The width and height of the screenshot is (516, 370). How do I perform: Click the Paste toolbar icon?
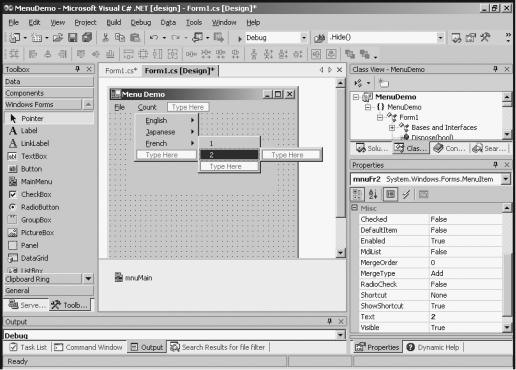pyautogui.click(x=134, y=38)
